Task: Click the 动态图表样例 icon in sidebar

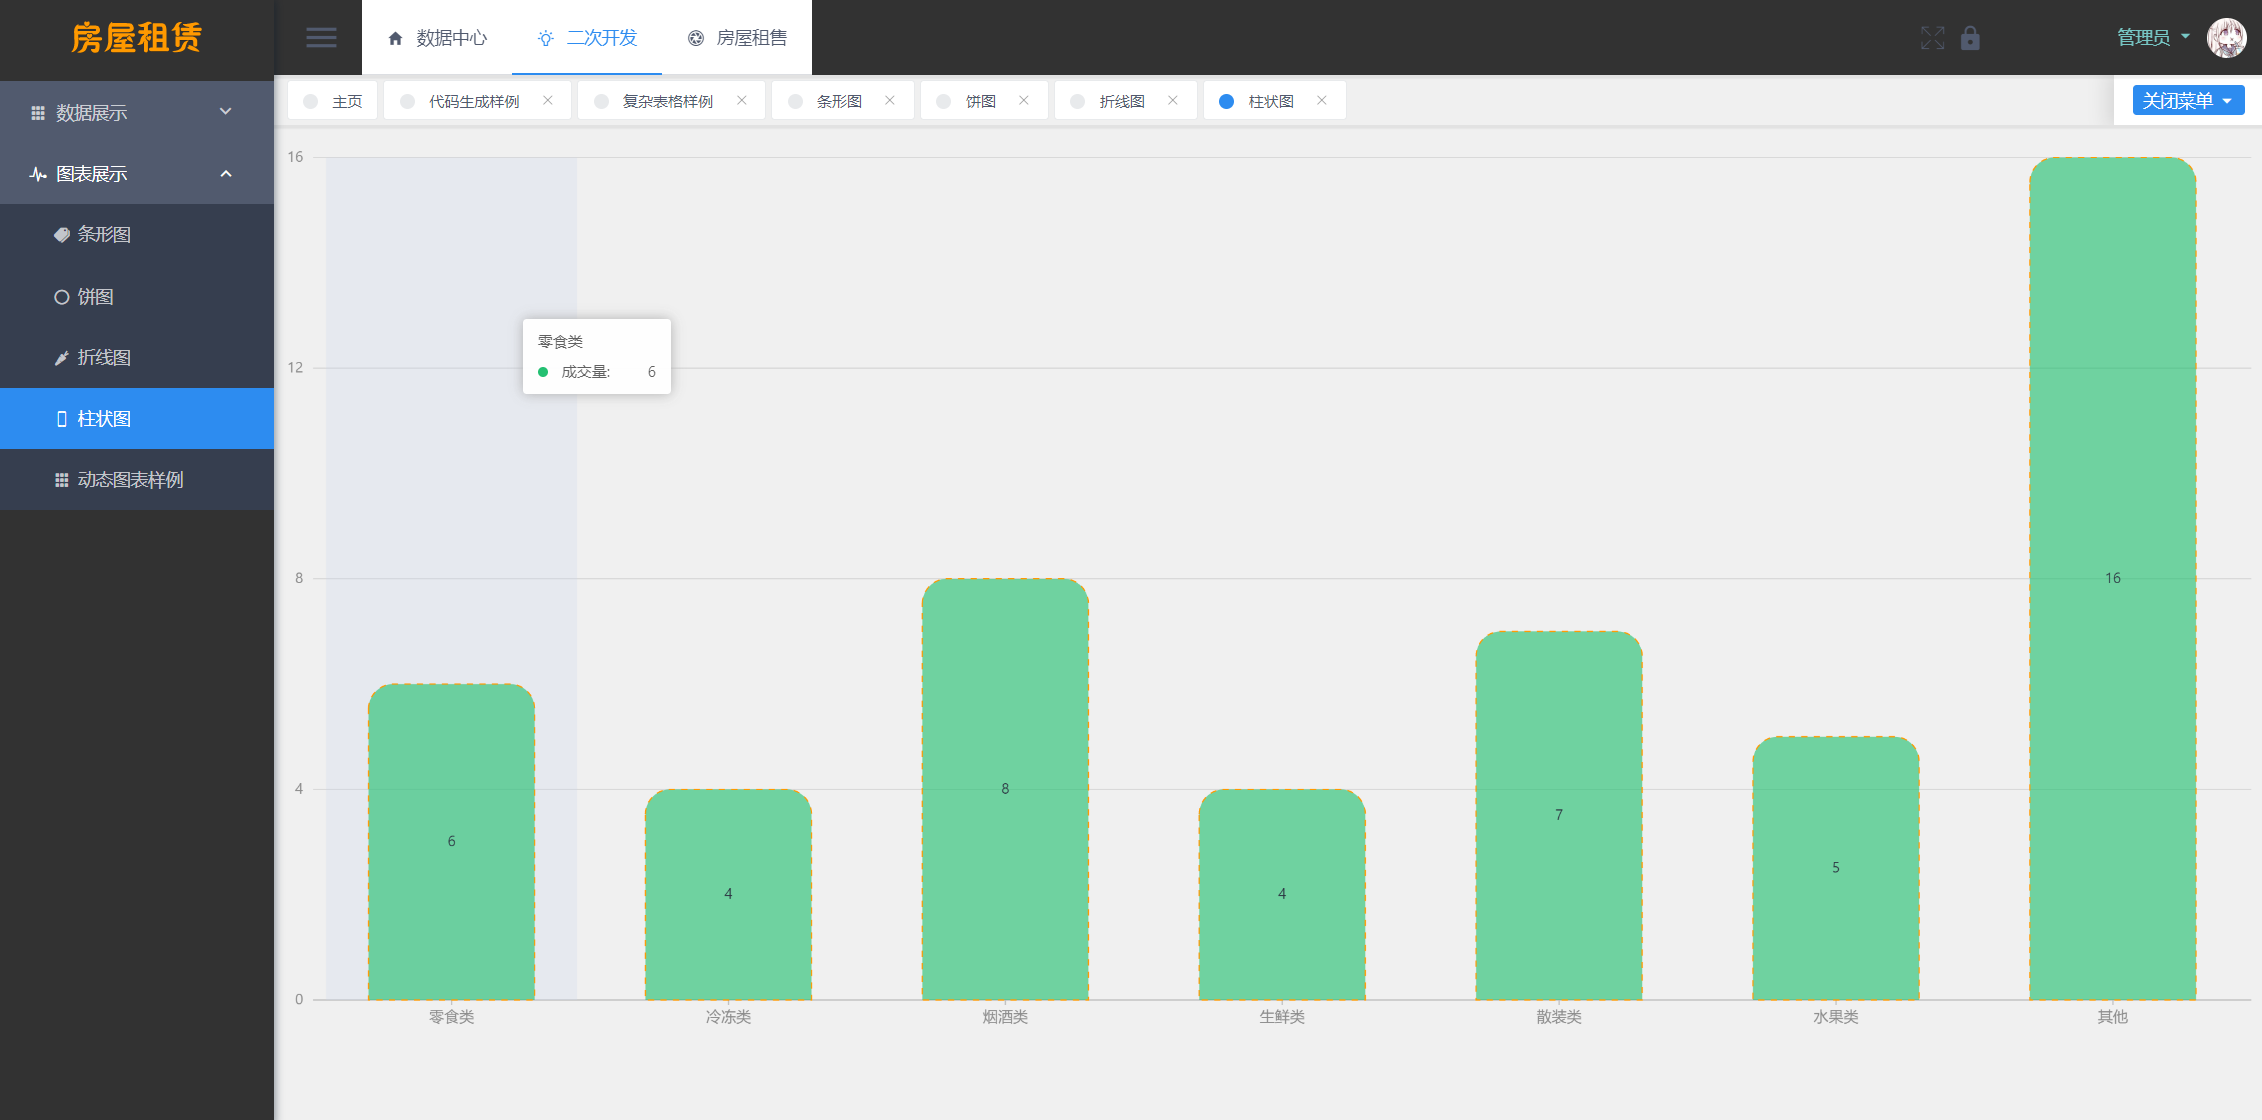Action: click(x=61, y=481)
